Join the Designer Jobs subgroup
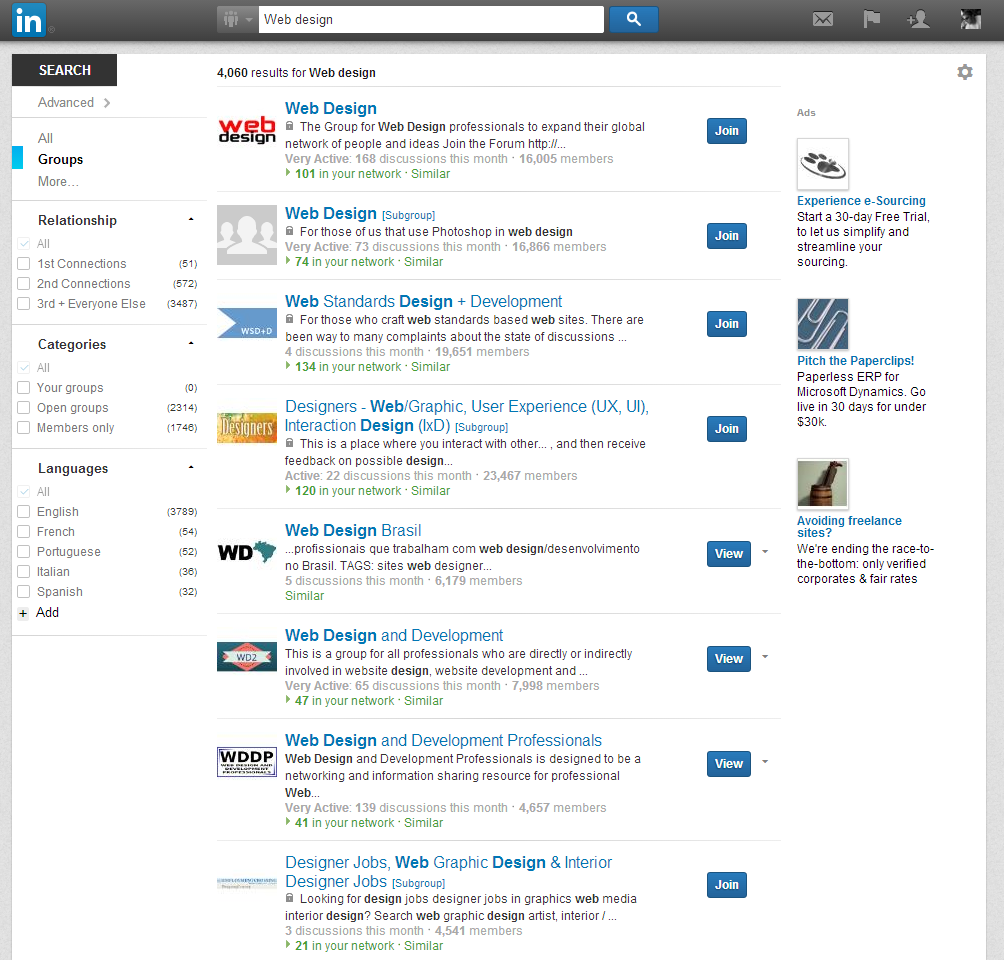1004x960 pixels. point(727,884)
